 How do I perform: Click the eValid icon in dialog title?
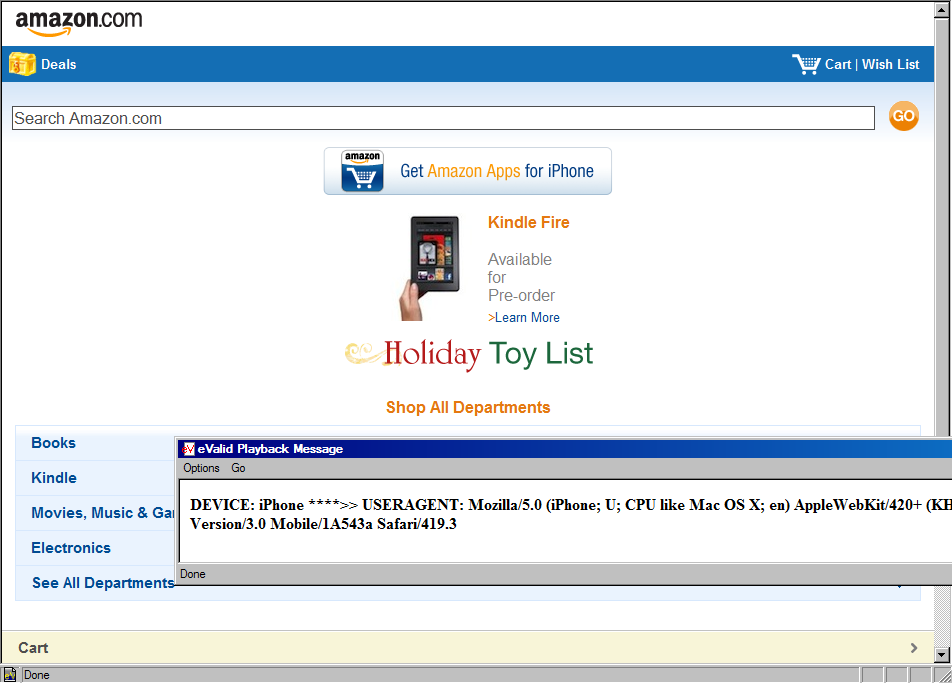(189, 449)
